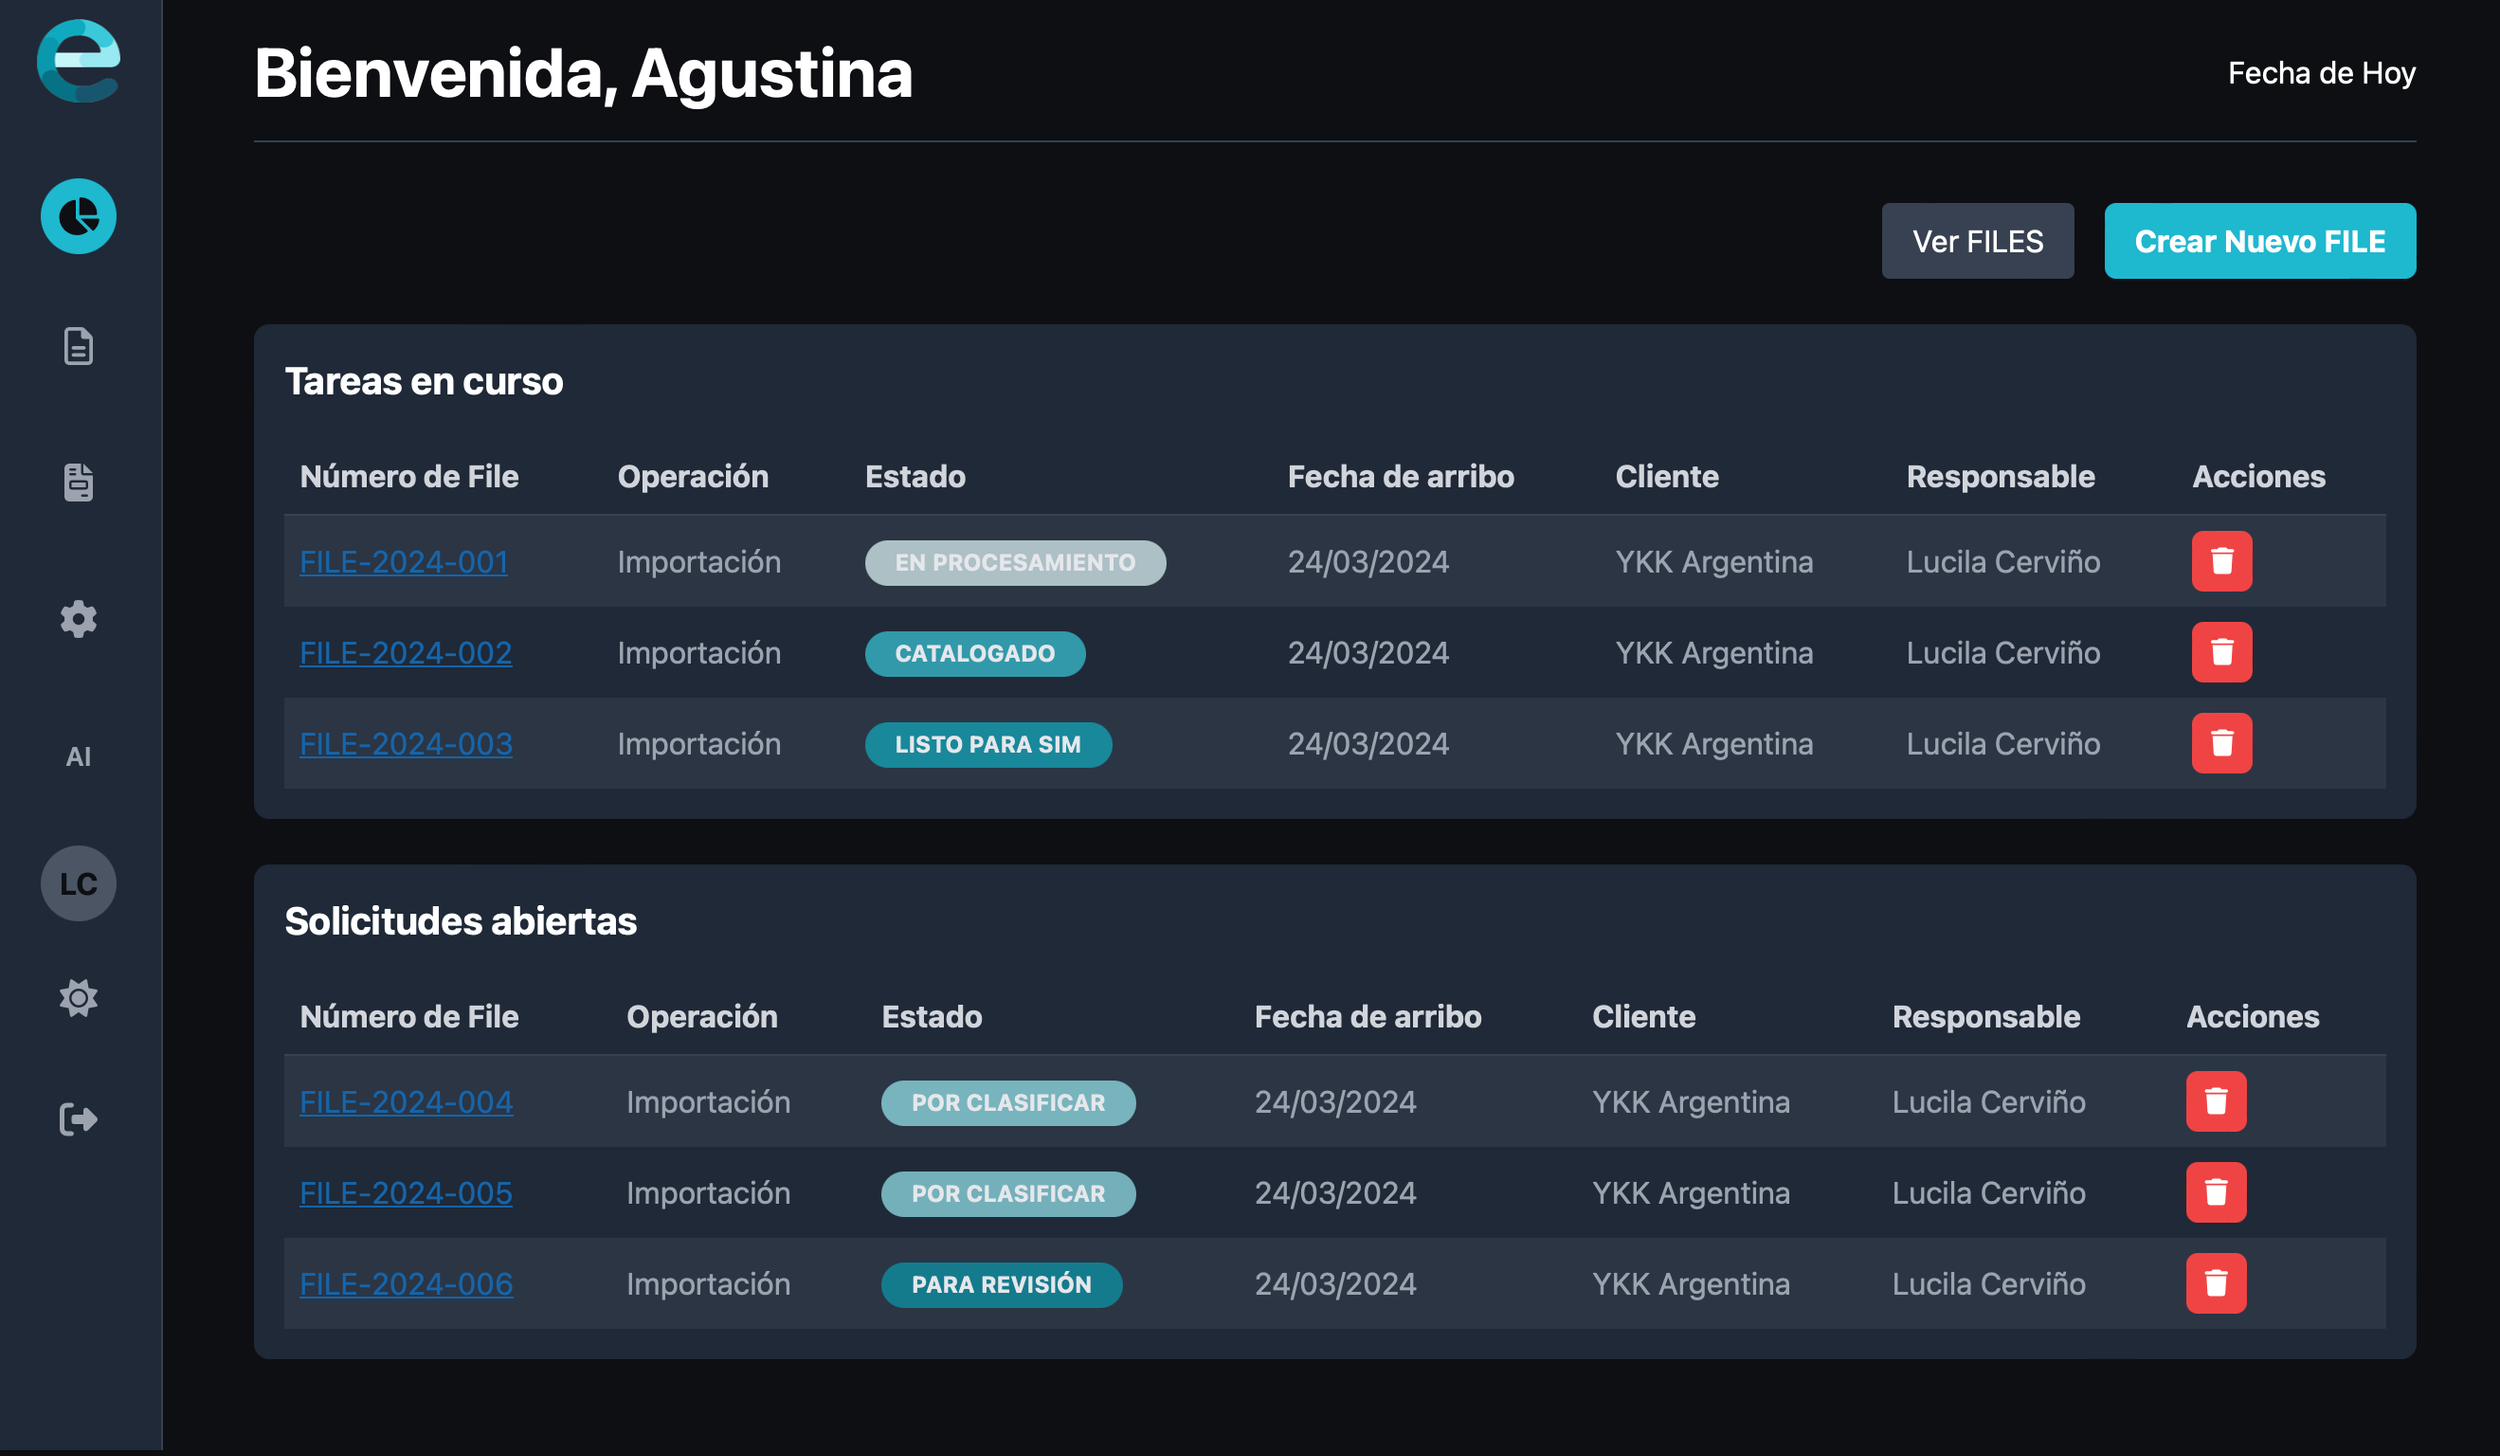Click Crear Nuevo FILE button
Viewport: 2500px width, 1456px height.
pyautogui.click(x=2259, y=241)
